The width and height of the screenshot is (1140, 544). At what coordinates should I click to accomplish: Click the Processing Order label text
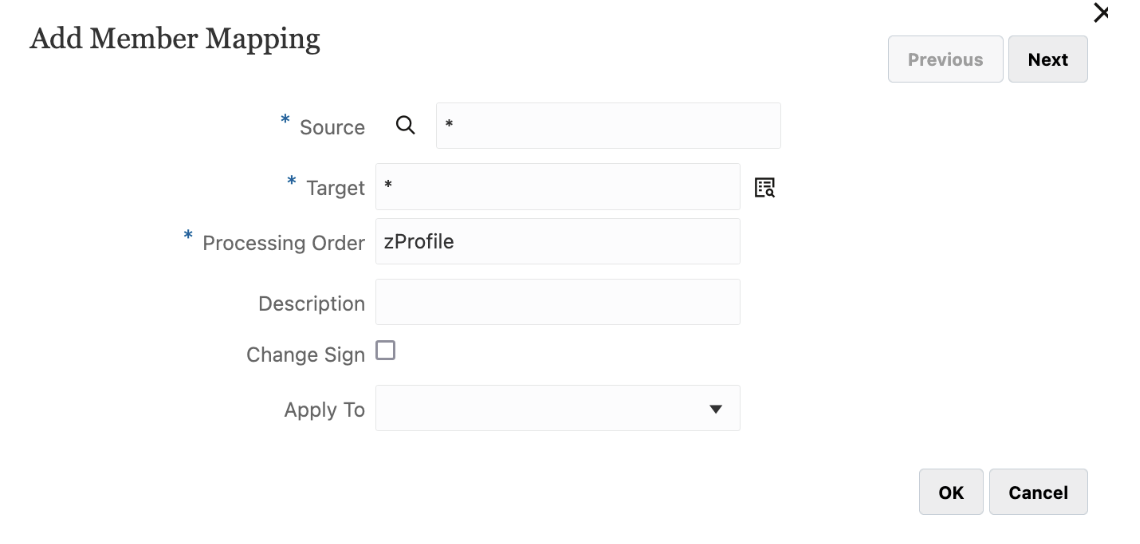(x=284, y=243)
